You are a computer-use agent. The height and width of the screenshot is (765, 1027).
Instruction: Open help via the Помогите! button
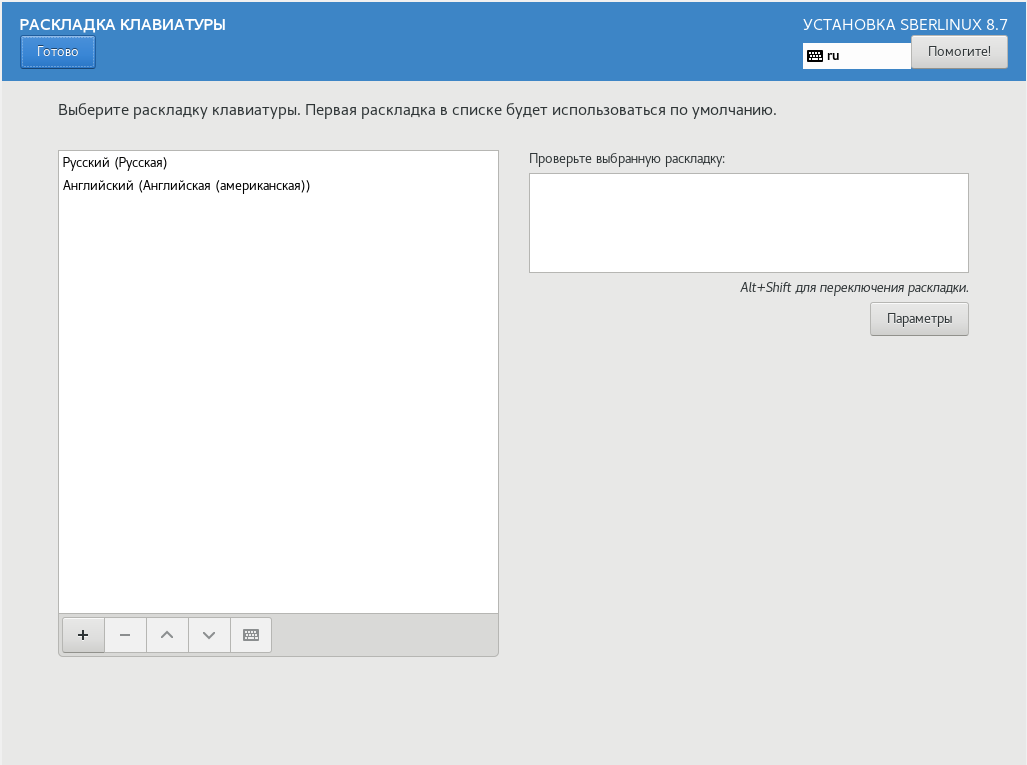click(958, 52)
